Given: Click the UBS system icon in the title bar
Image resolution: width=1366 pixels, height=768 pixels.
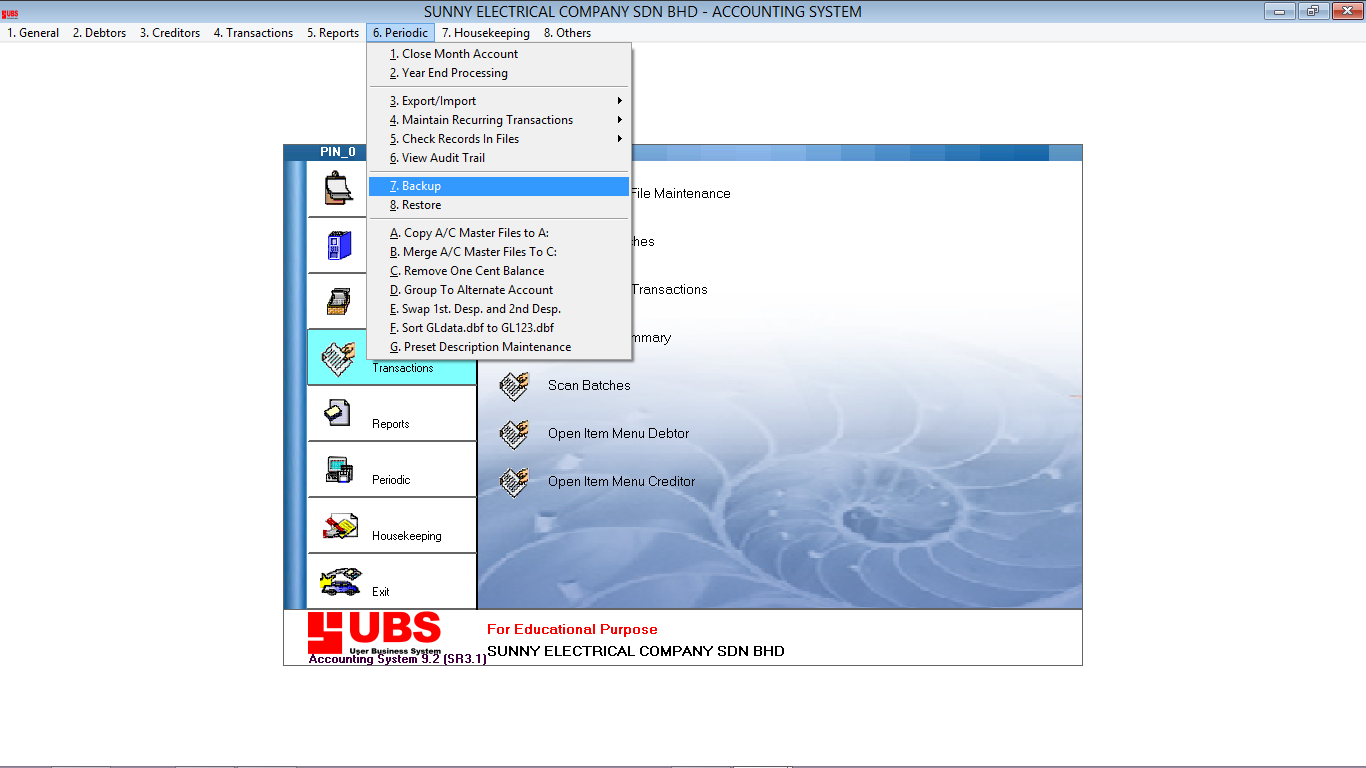Looking at the screenshot, I should tap(10, 11).
